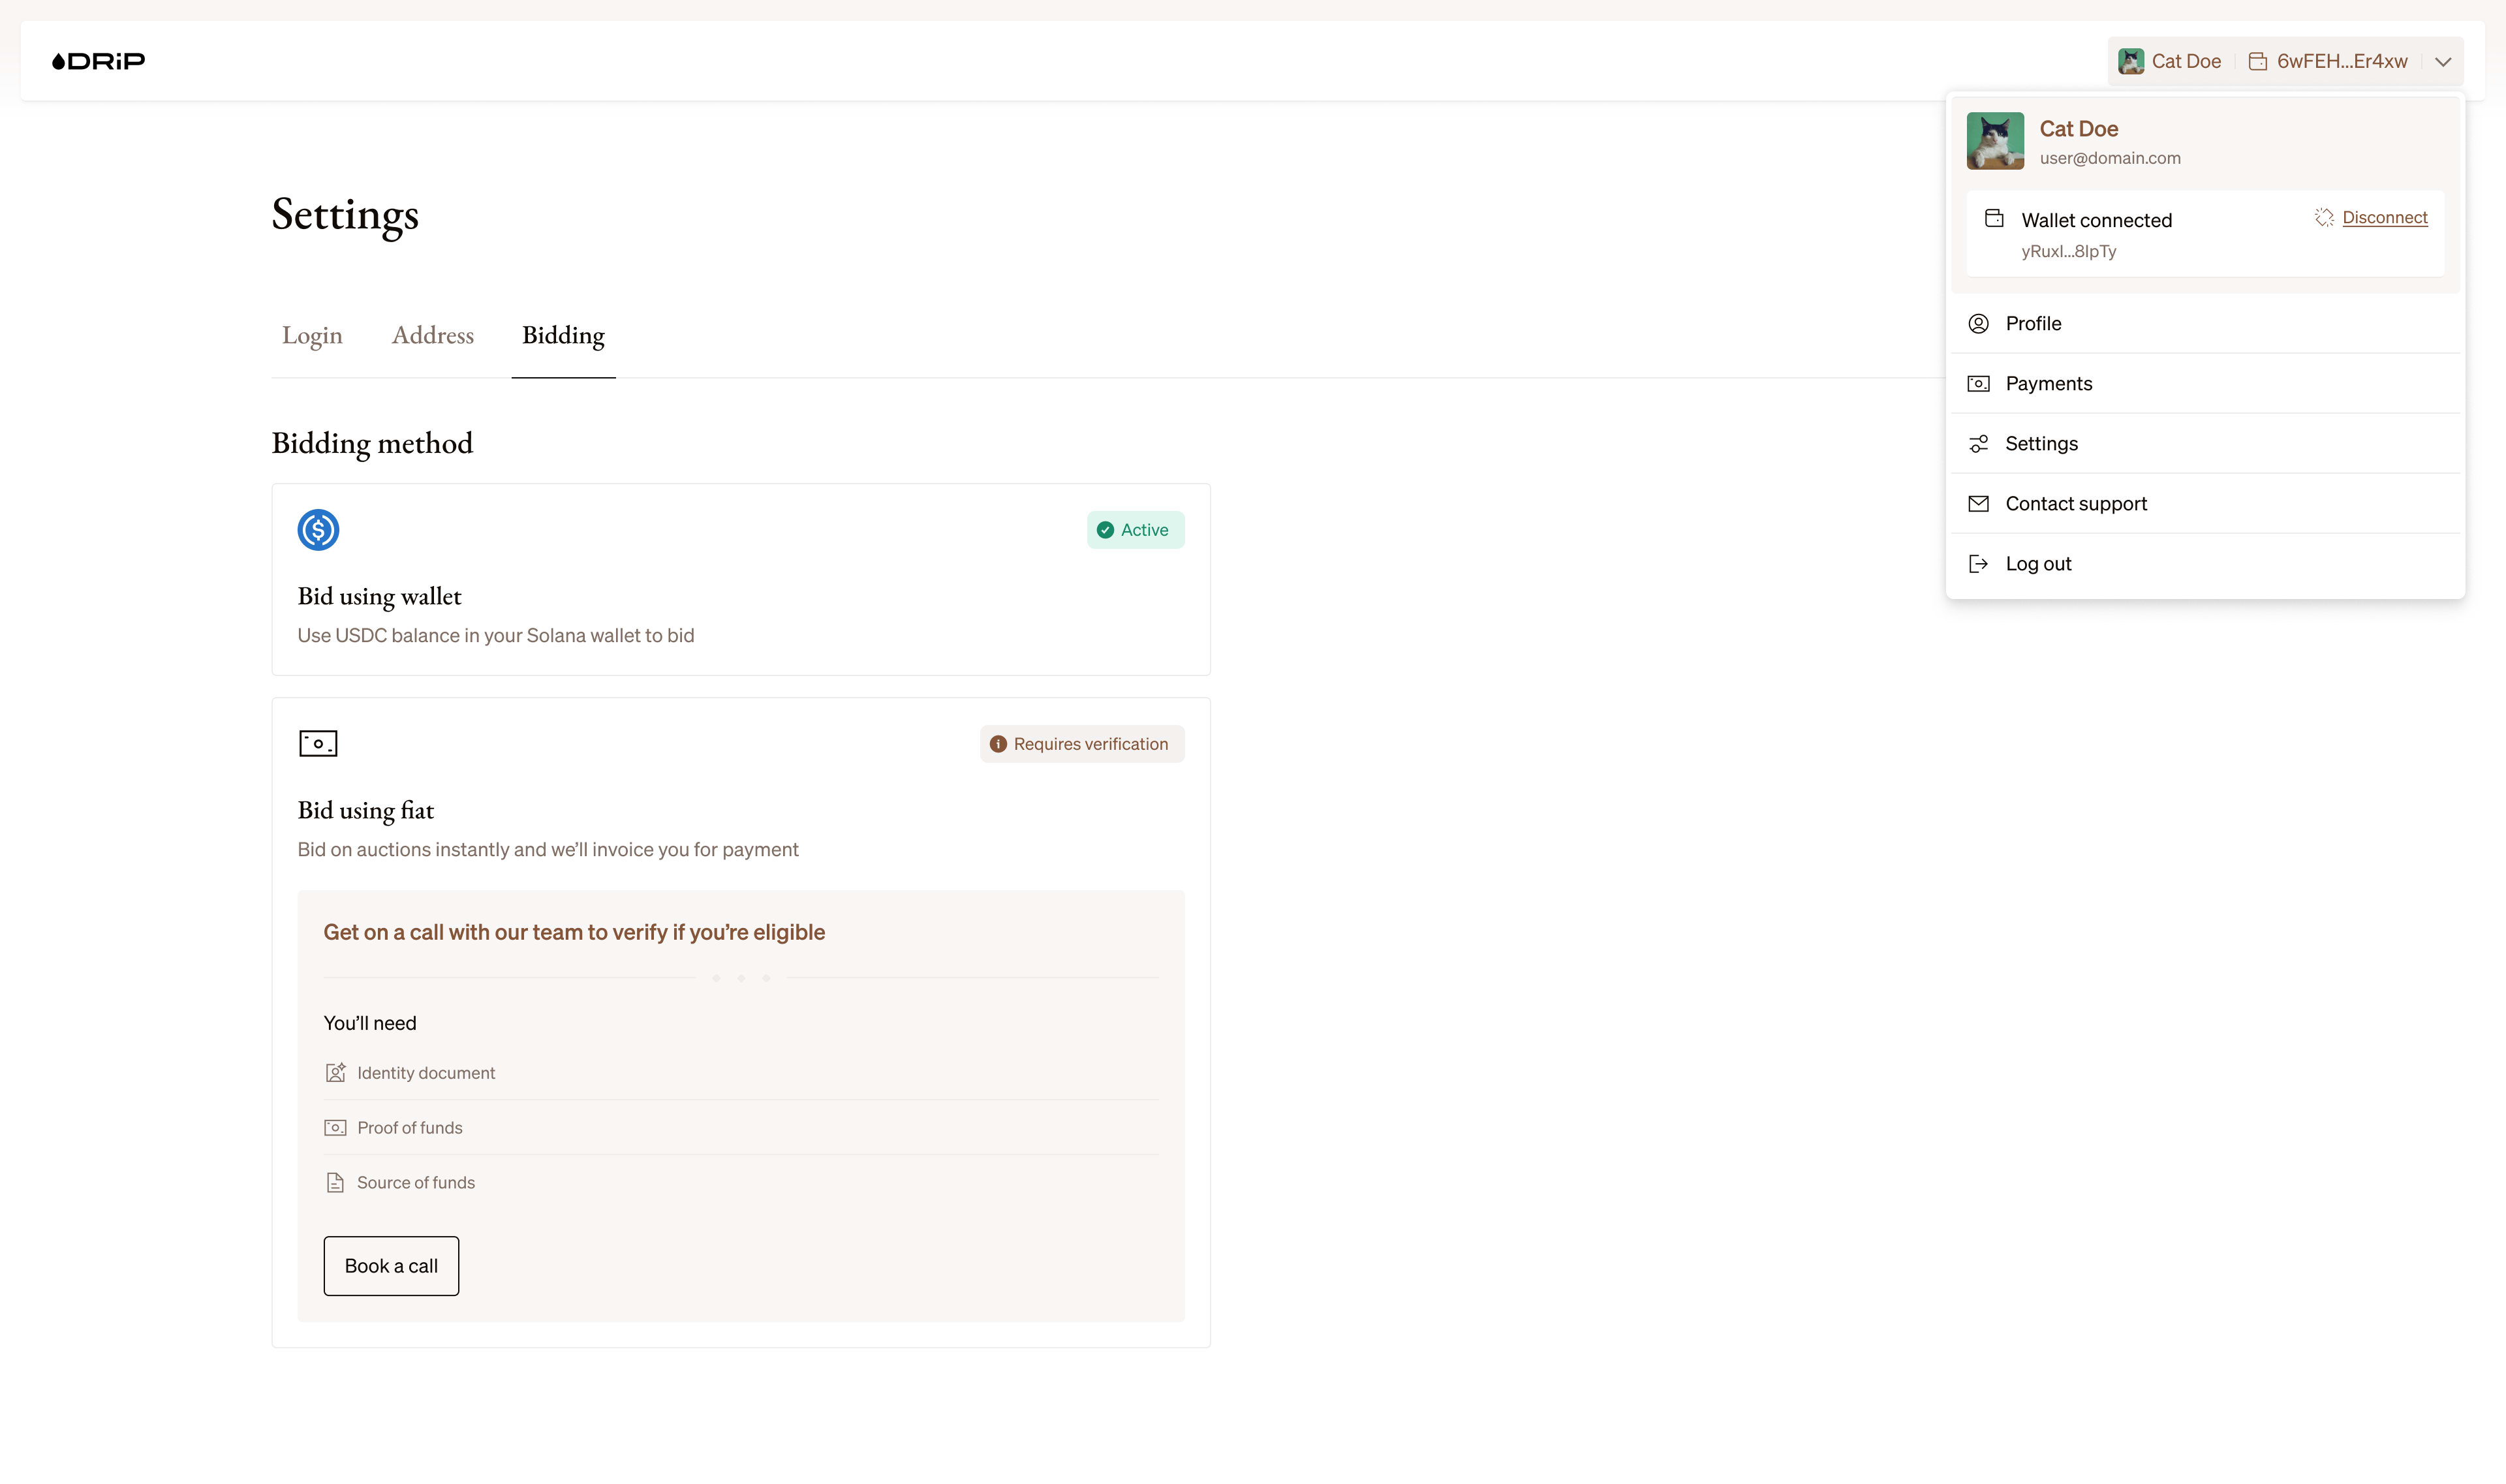Image resolution: width=2506 pixels, height=1484 pixels.
Task: Click the wallet icon beside Wallet connected
Action: point(1994,218)
